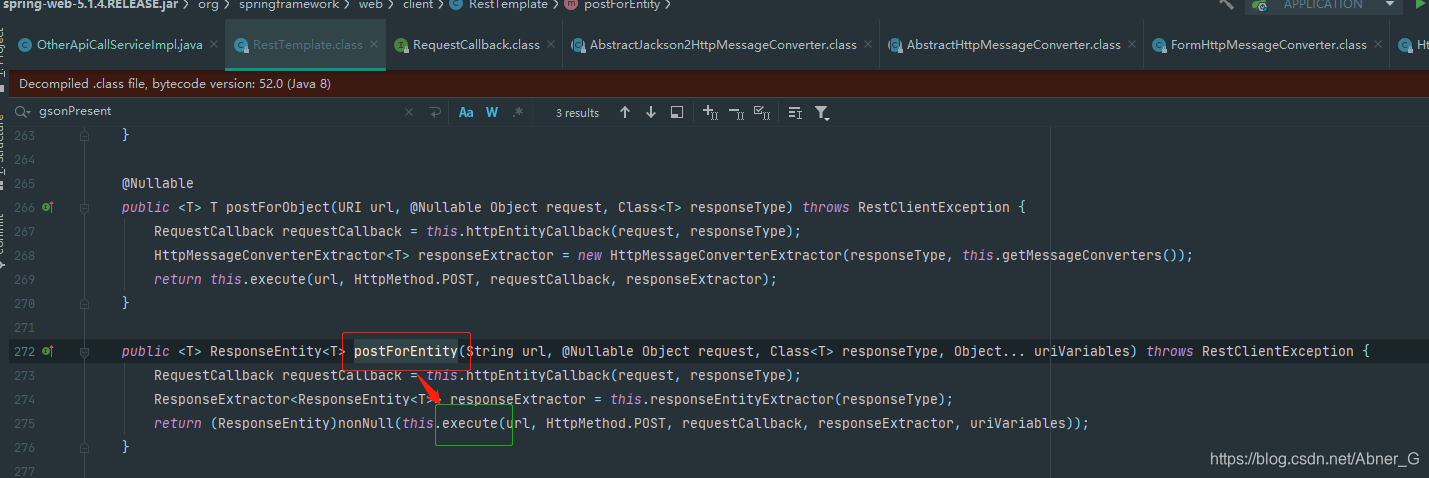Screen dimensions: 1429x478
Task: Go to previous occurrence up arrow
Action: point(625,113)
